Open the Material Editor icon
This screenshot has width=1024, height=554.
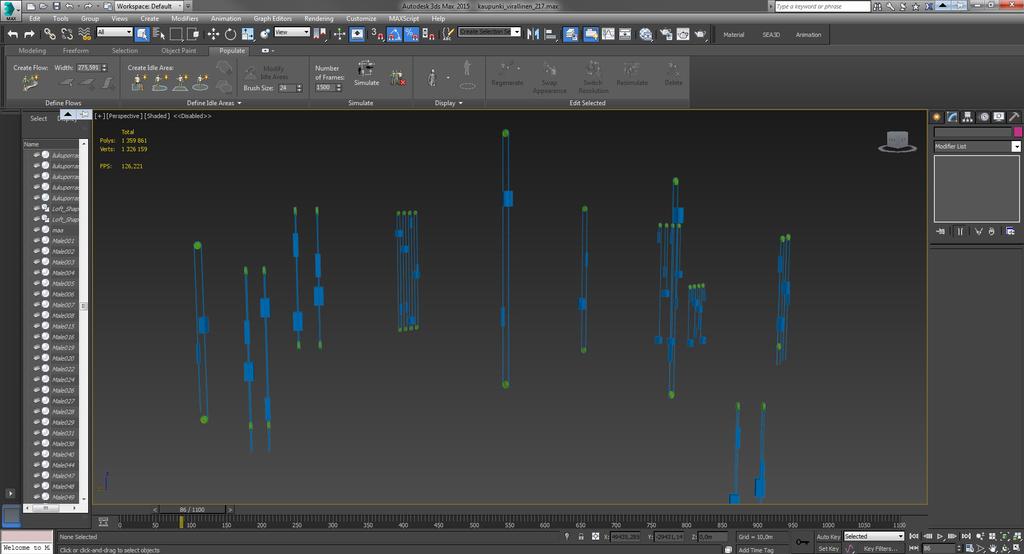coord(645,34)
